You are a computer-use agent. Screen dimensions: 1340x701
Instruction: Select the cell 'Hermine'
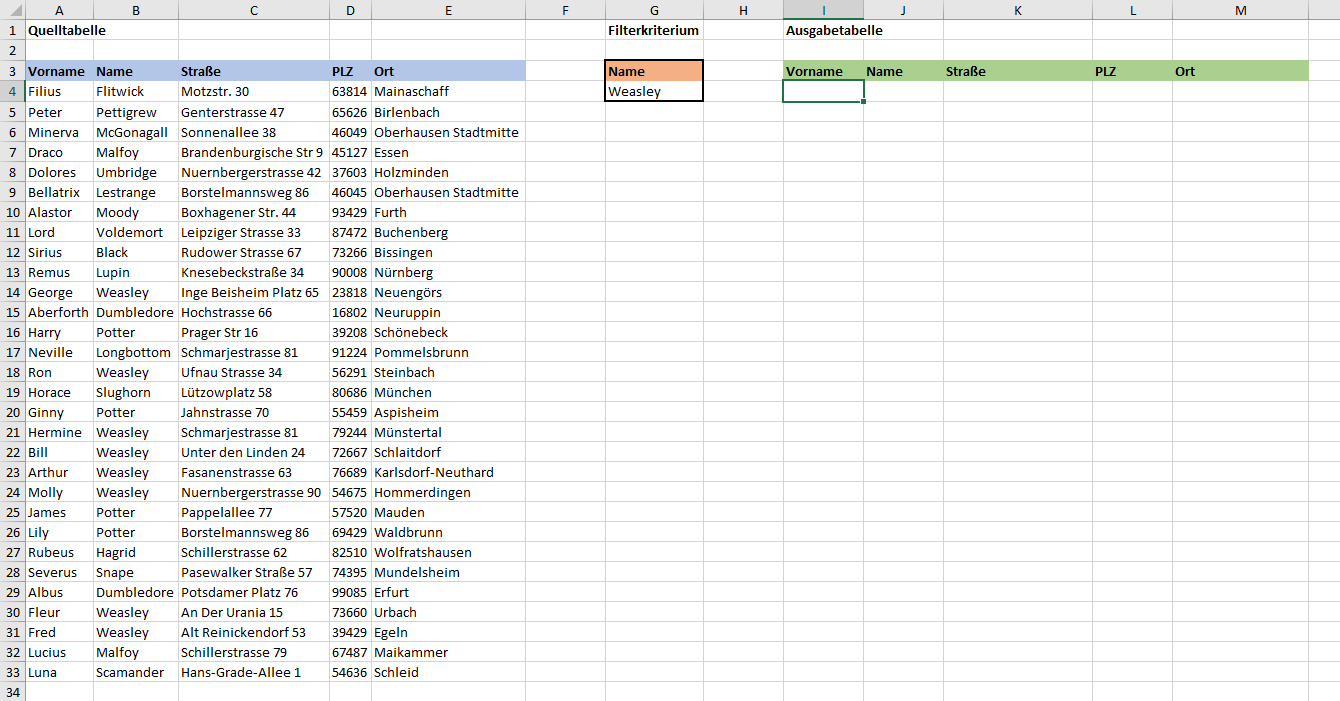click(60, 432)
